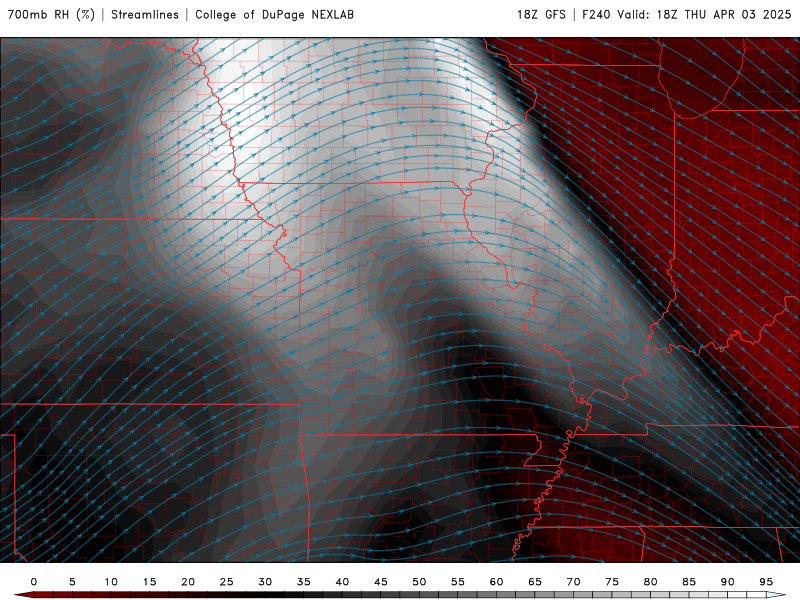Click the 5 label on color scale

(72, 582)
